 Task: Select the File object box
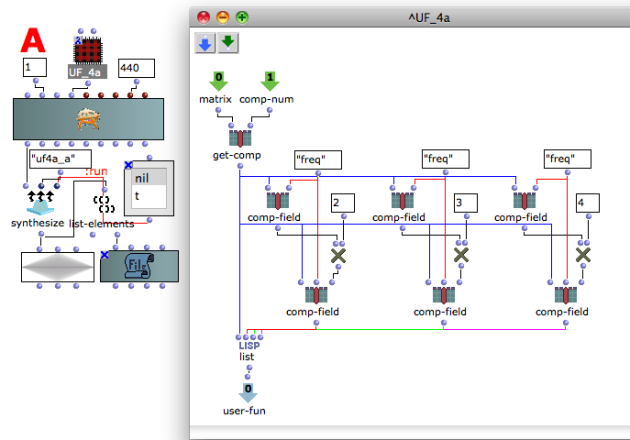click(139, 266)
